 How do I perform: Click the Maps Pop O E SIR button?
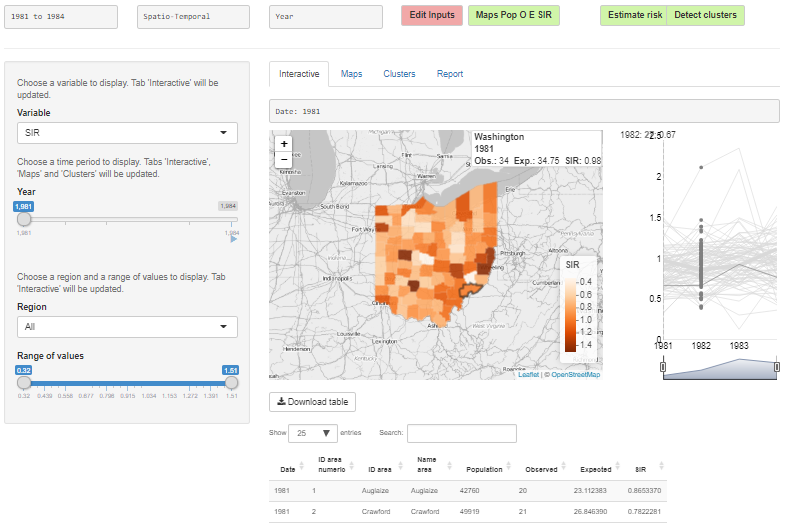tap(514, 15)
